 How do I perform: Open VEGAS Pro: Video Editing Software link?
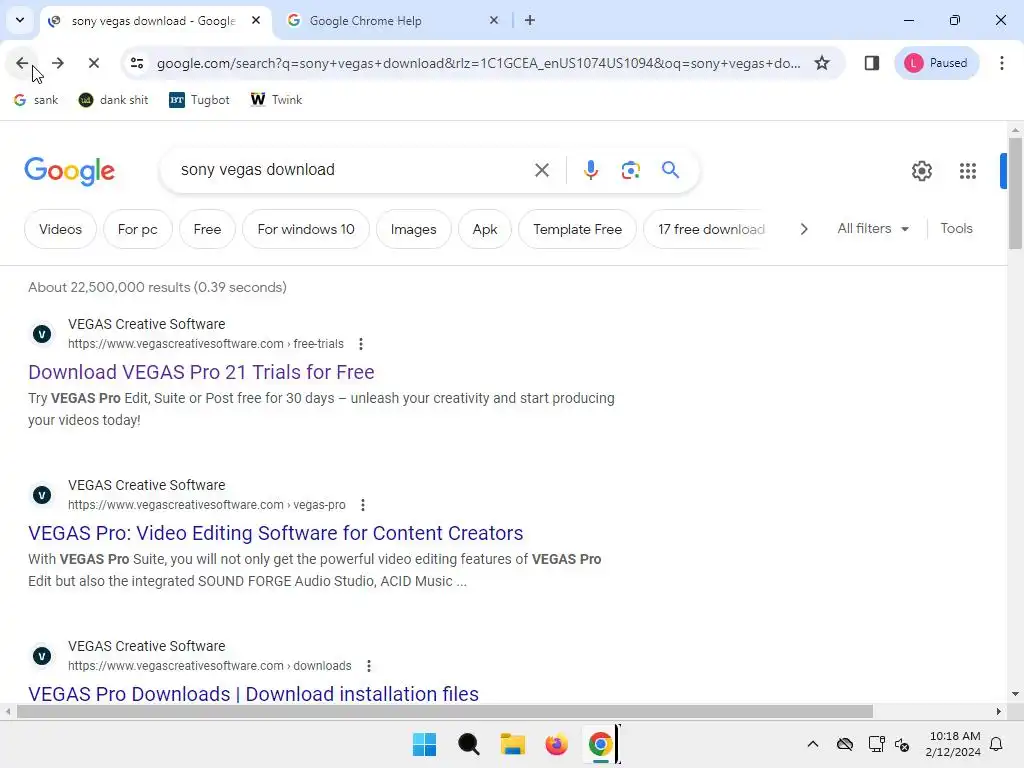point(276,534)
